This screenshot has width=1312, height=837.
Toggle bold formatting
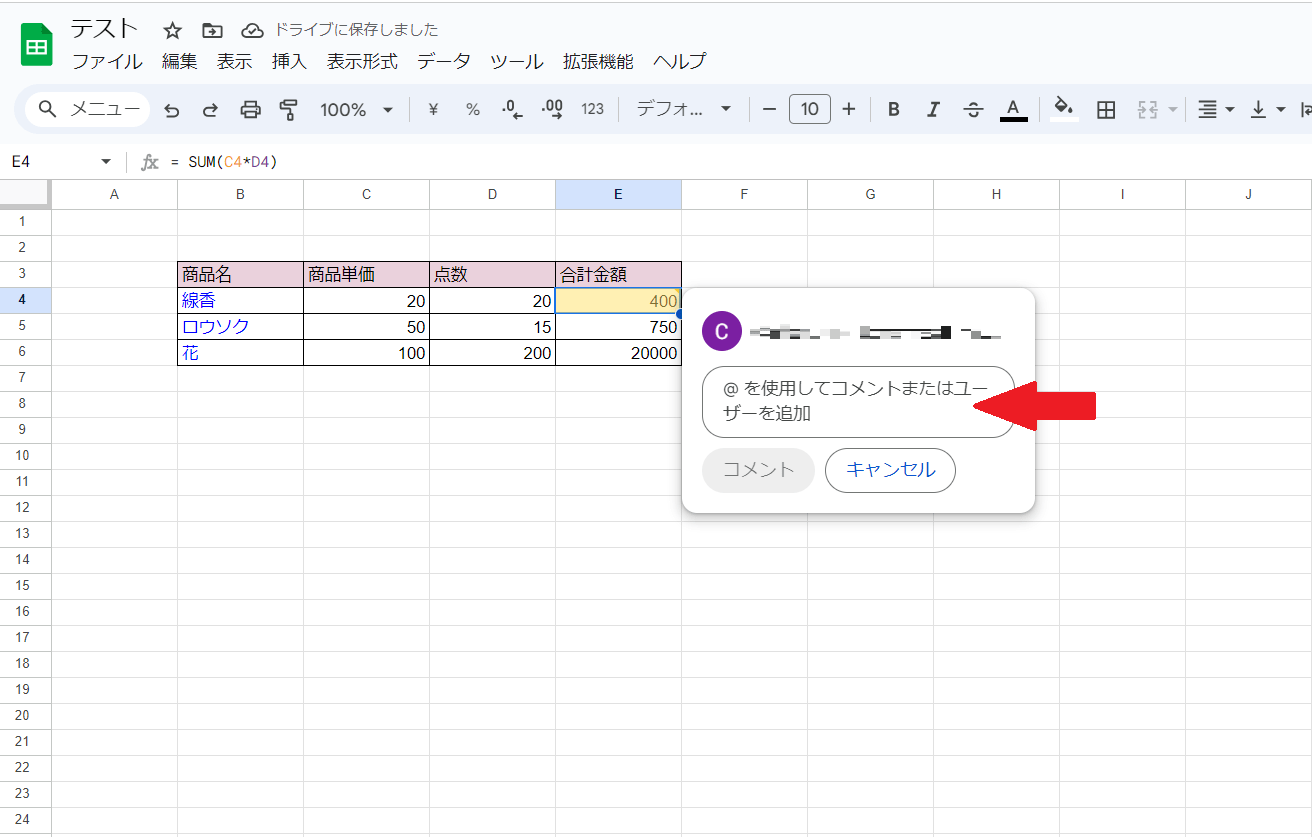(894, 110)
